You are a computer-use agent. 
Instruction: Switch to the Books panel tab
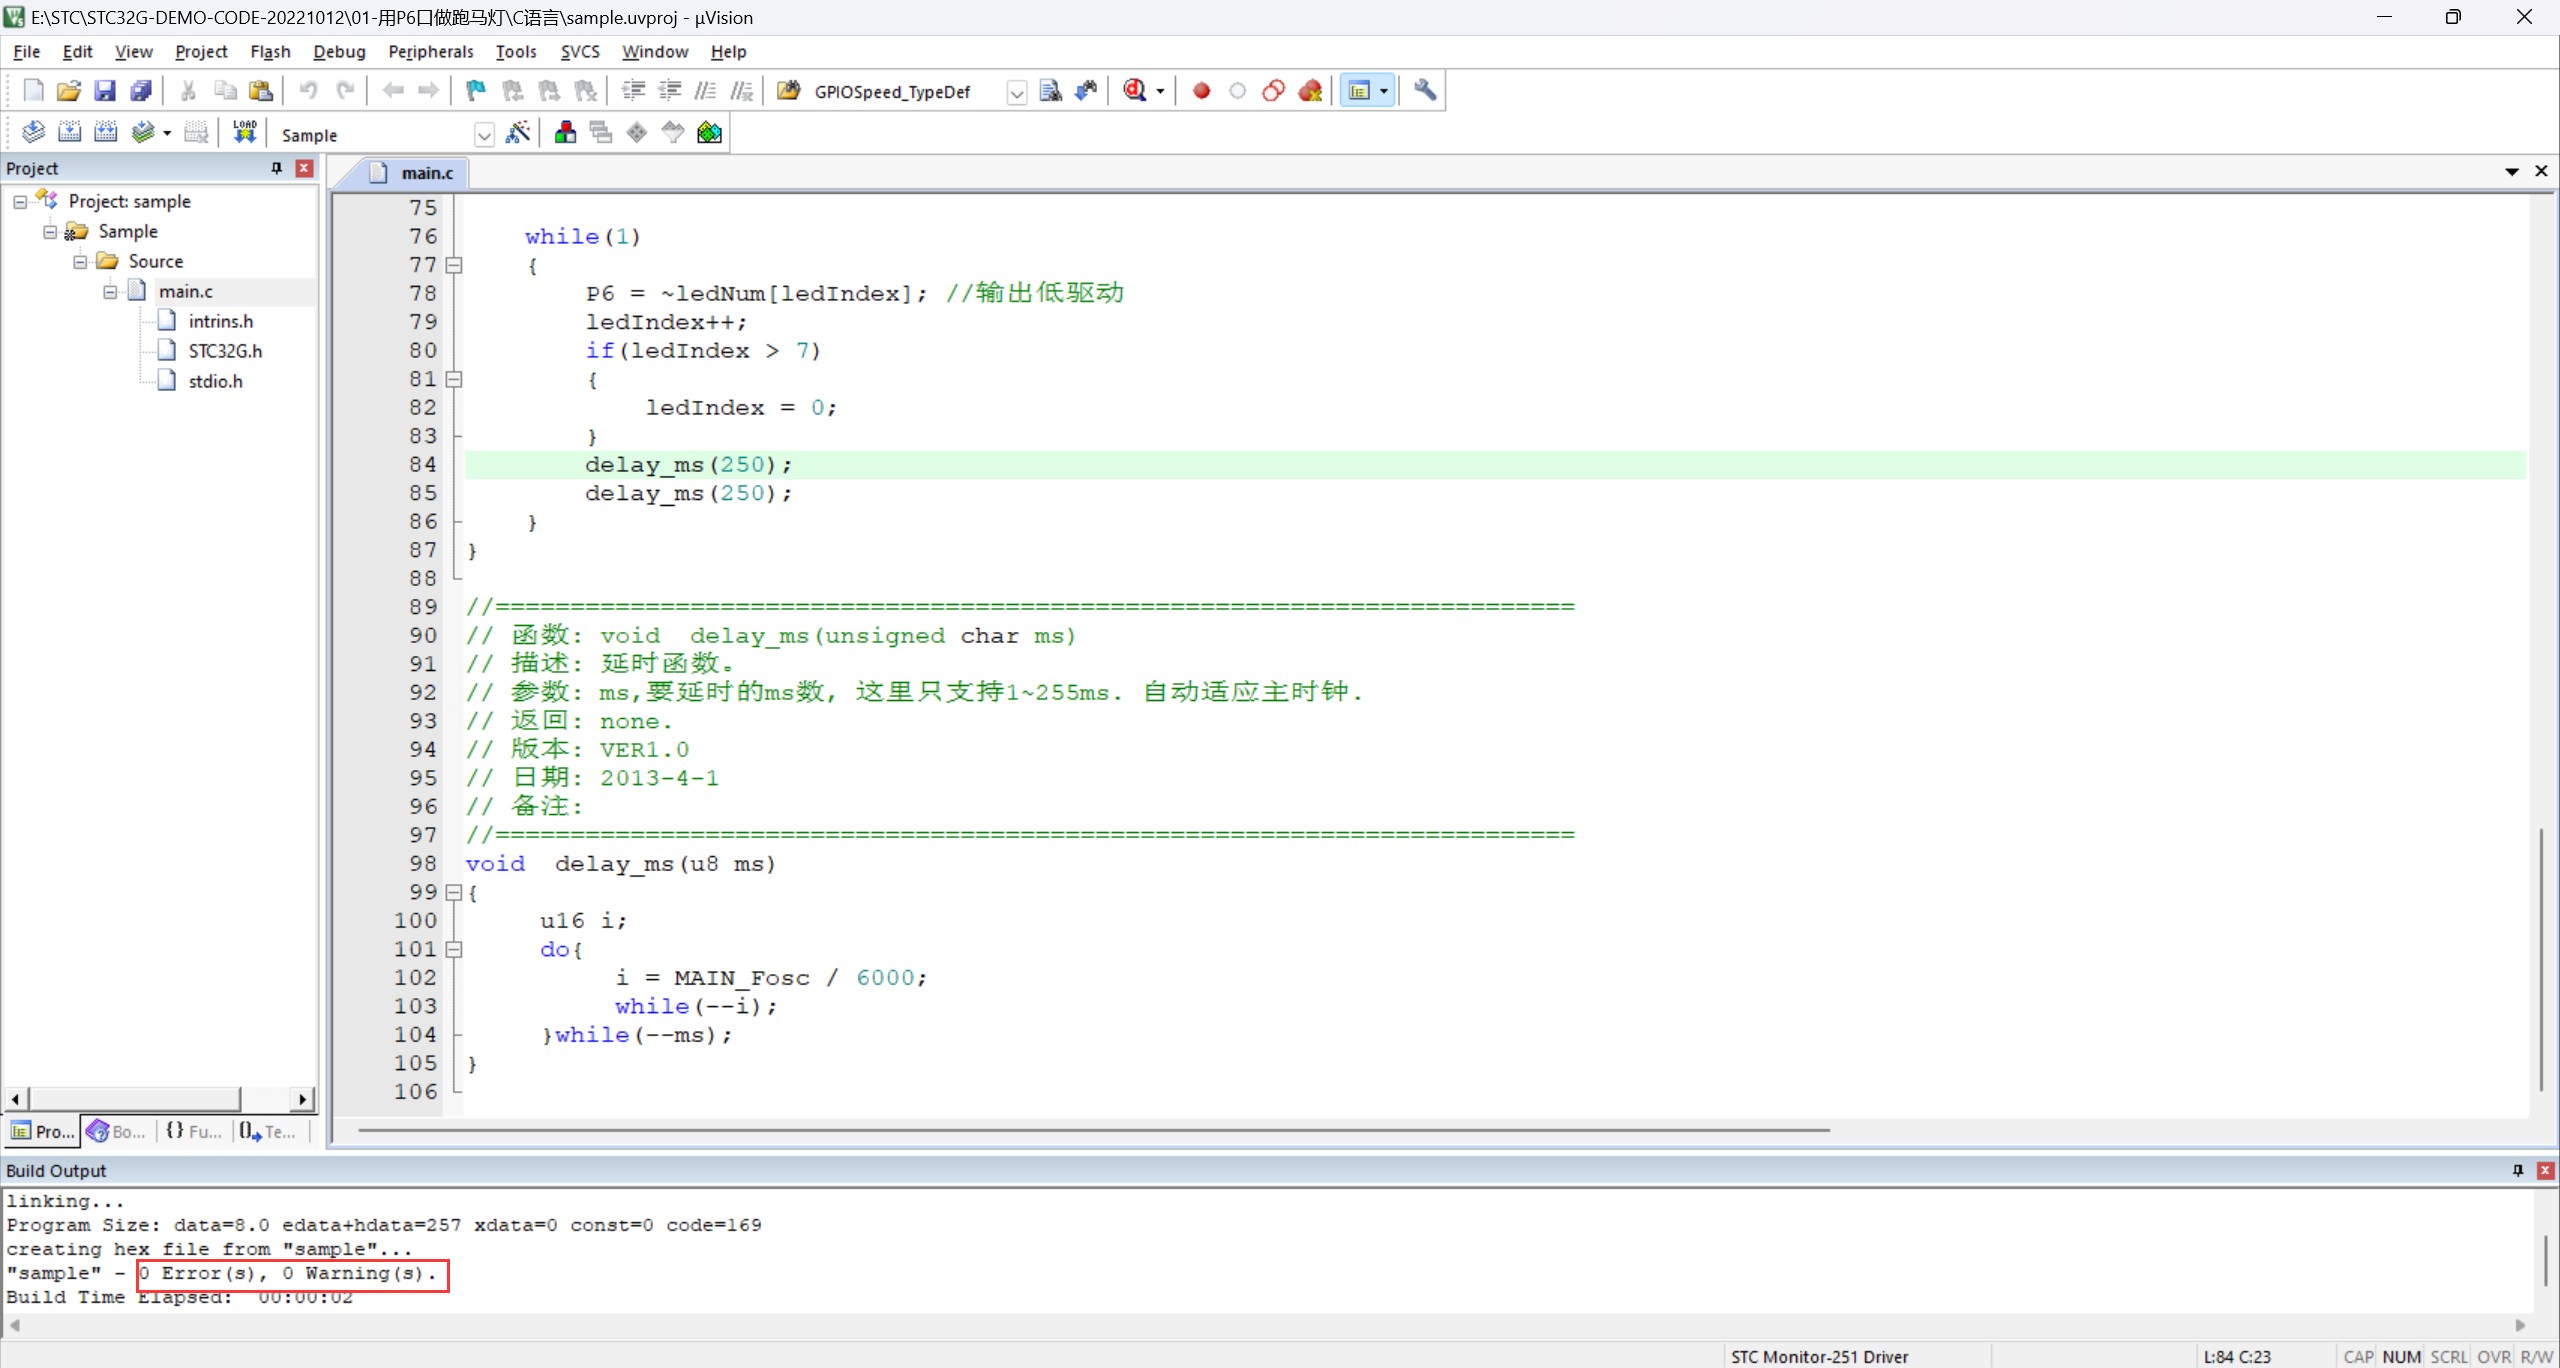click(117, 1131)
